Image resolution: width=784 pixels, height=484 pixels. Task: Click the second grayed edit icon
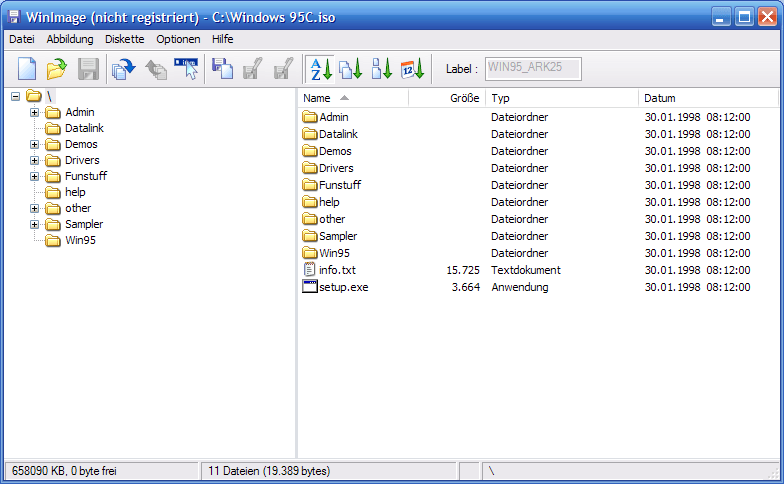(x=284, y=68)
